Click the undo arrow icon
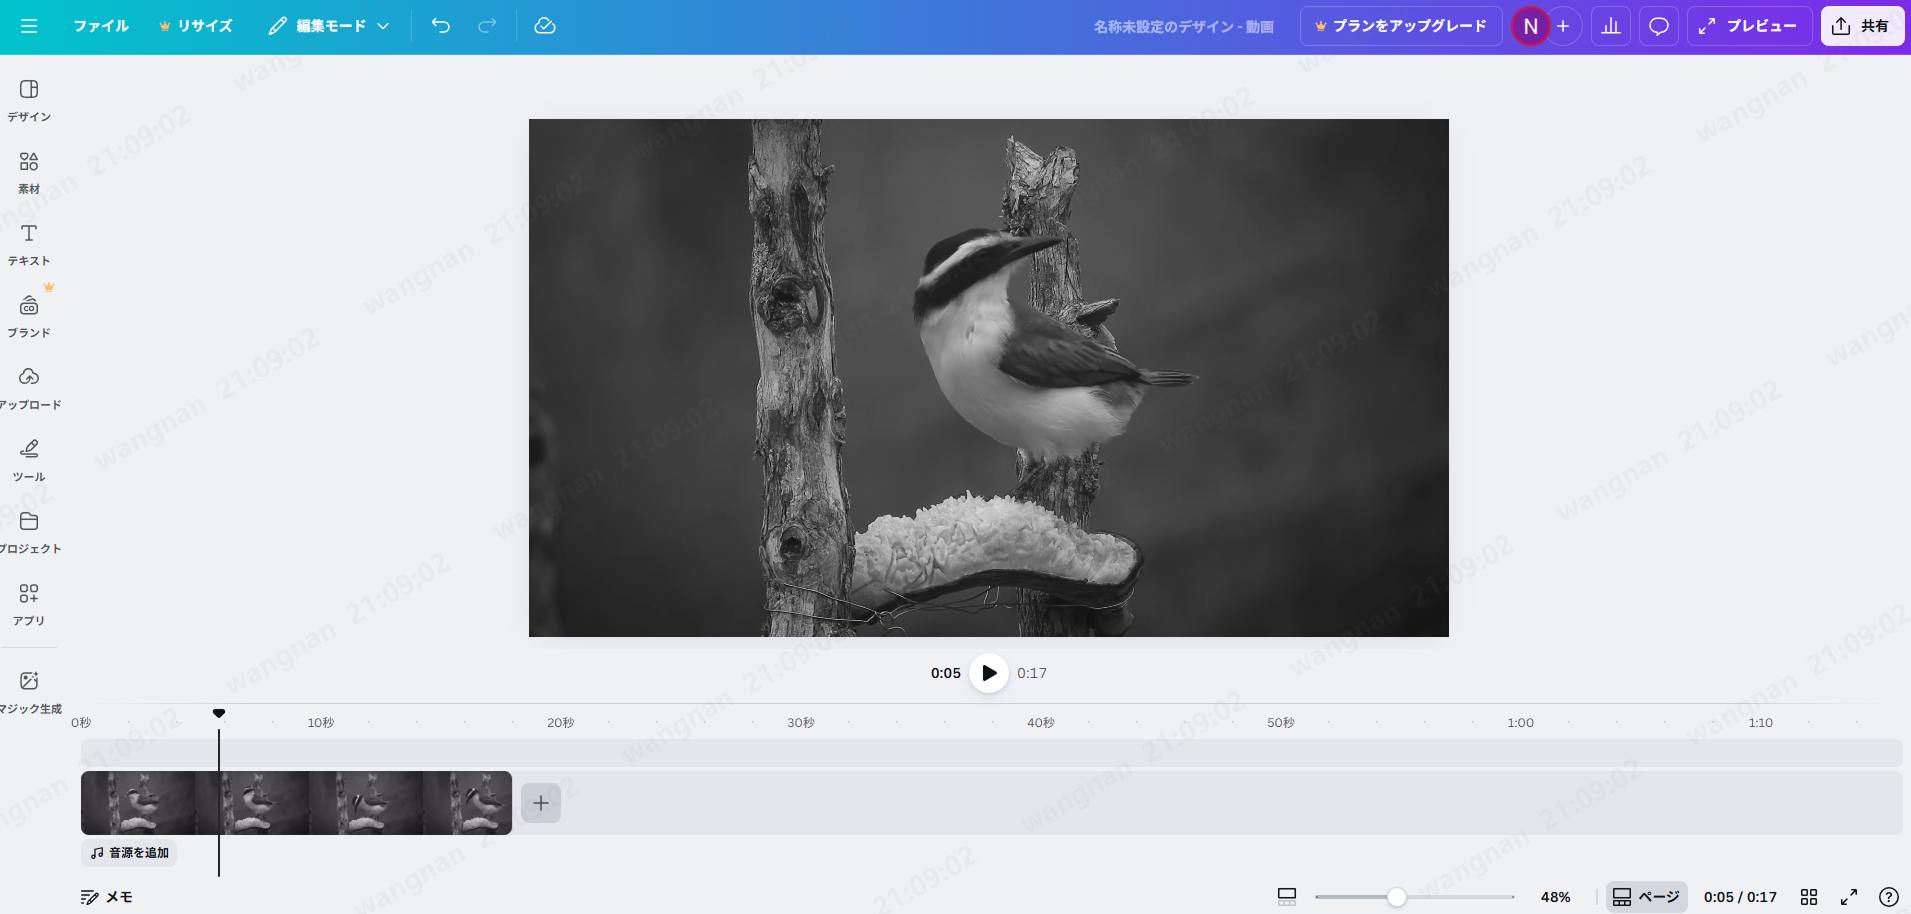 coord(441,26)
